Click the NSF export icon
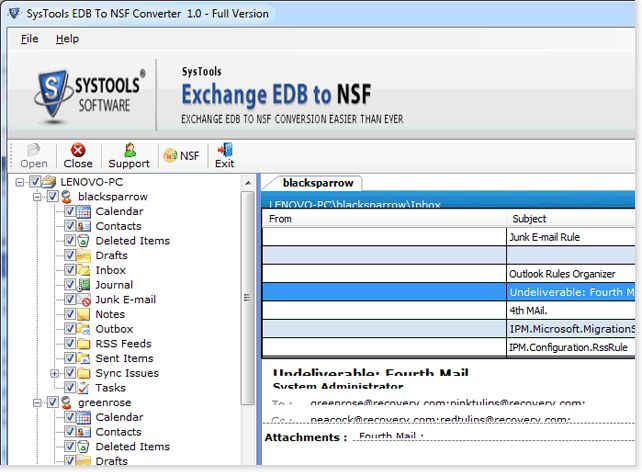The height and width of the screenshot is (472, 642). click(x=181, y=156)
